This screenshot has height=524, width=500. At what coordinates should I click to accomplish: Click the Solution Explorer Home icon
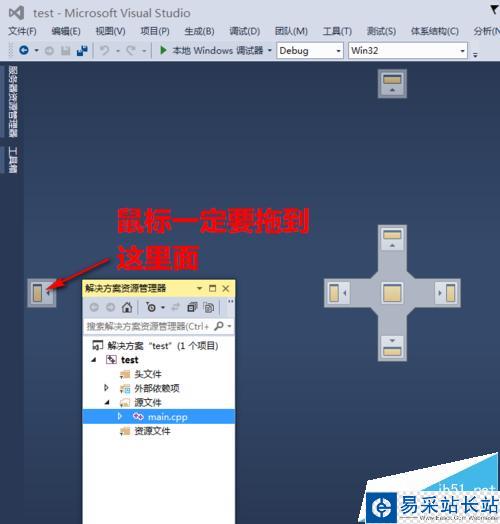click(127, 307)
